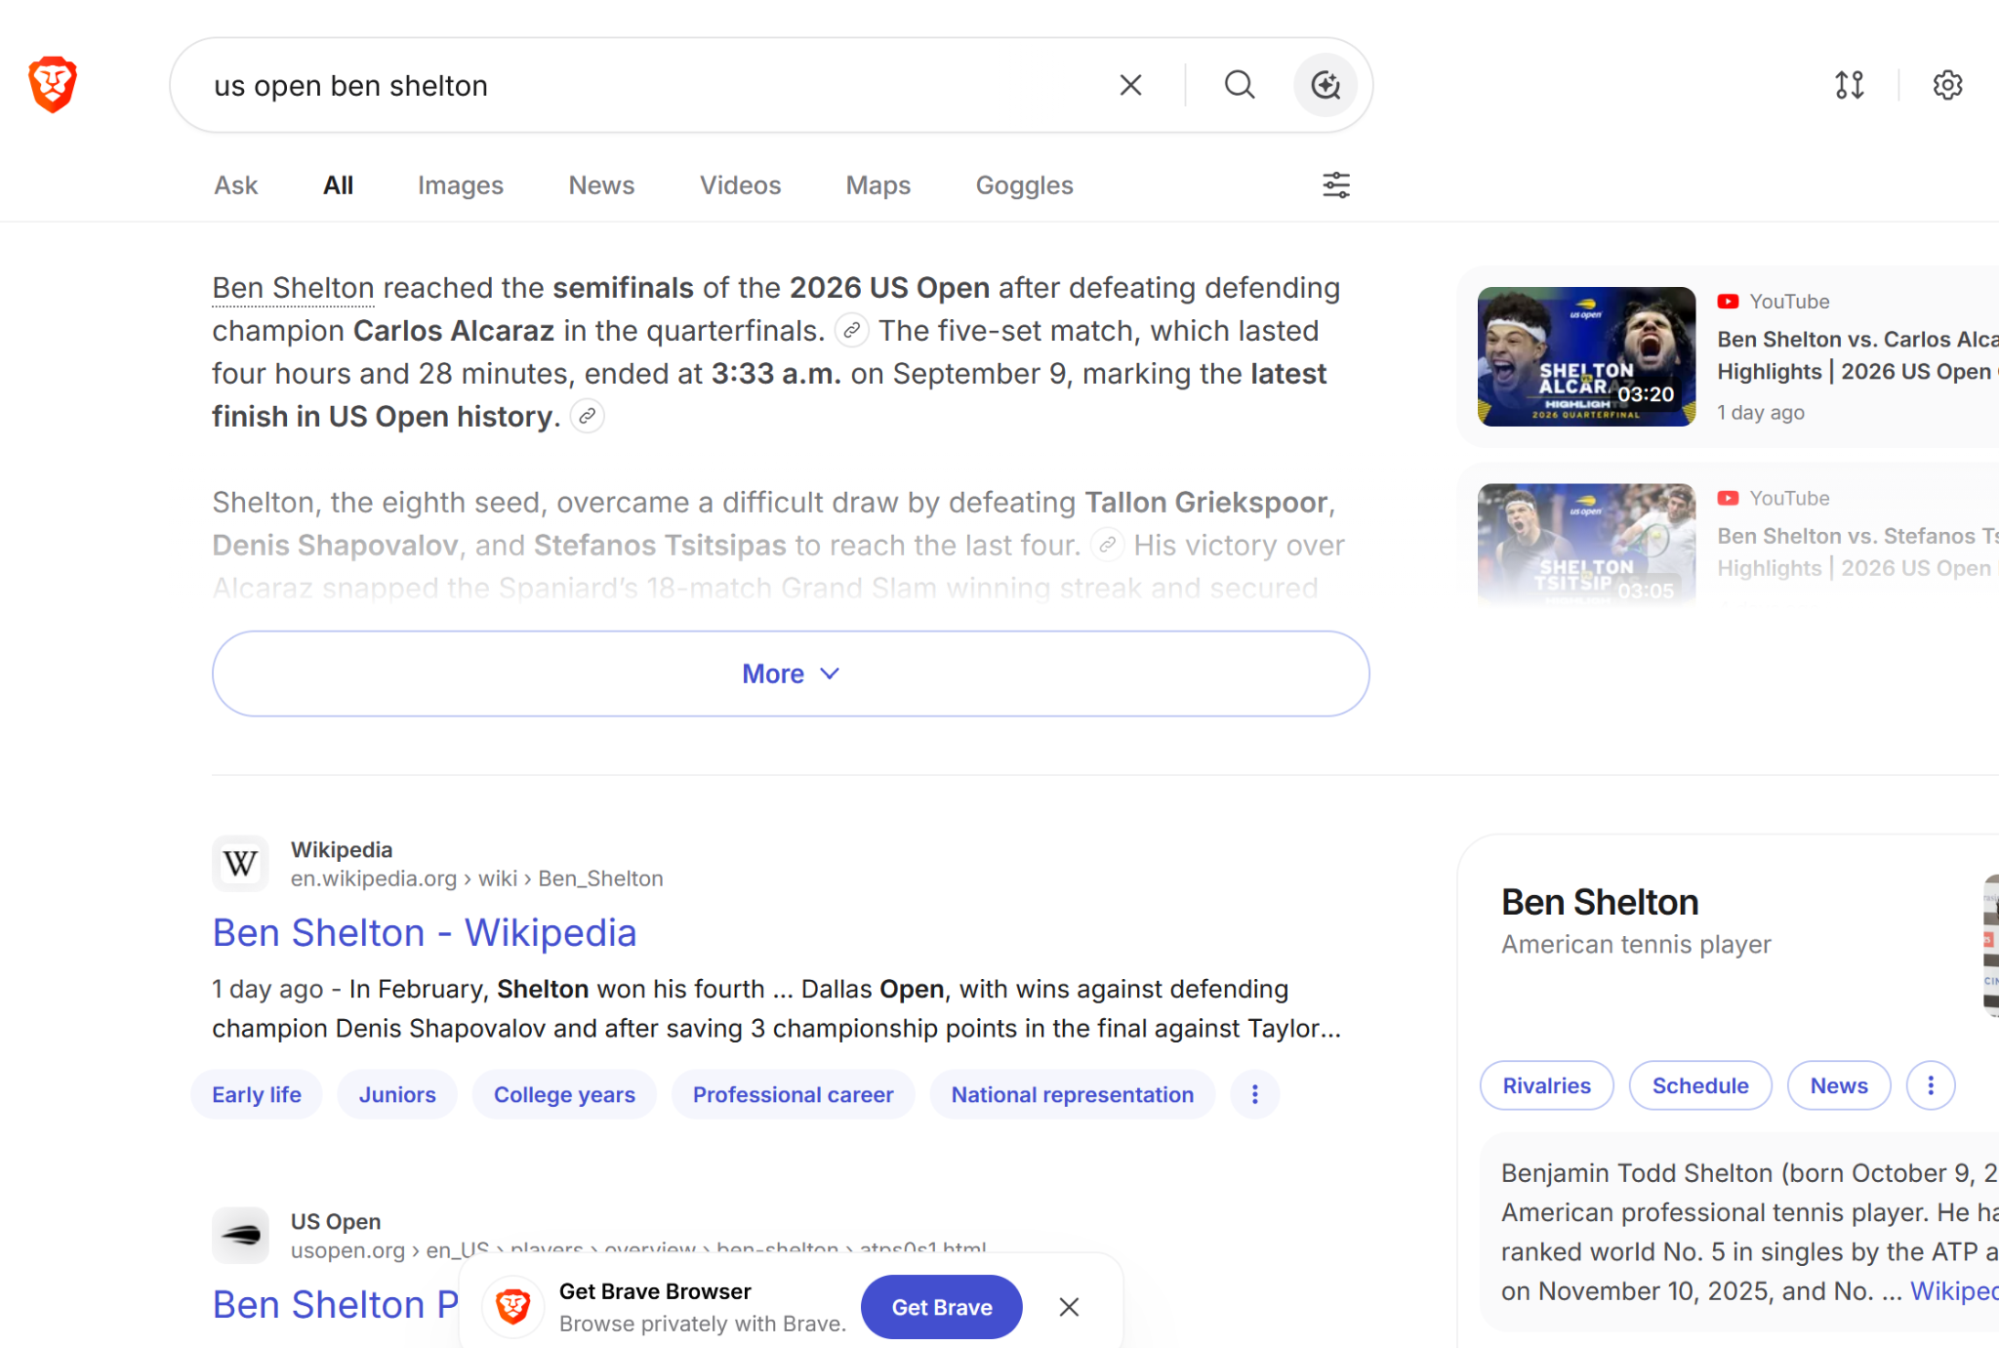1999x1348 pixels.
Task: Jump to Juniors section
Action: coord(397,1094)
